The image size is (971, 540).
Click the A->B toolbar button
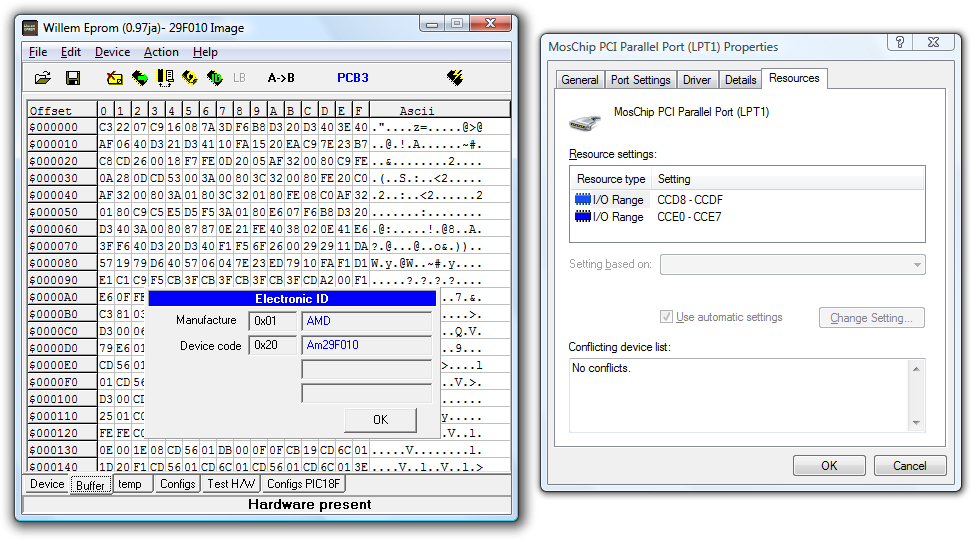(281, 78)
